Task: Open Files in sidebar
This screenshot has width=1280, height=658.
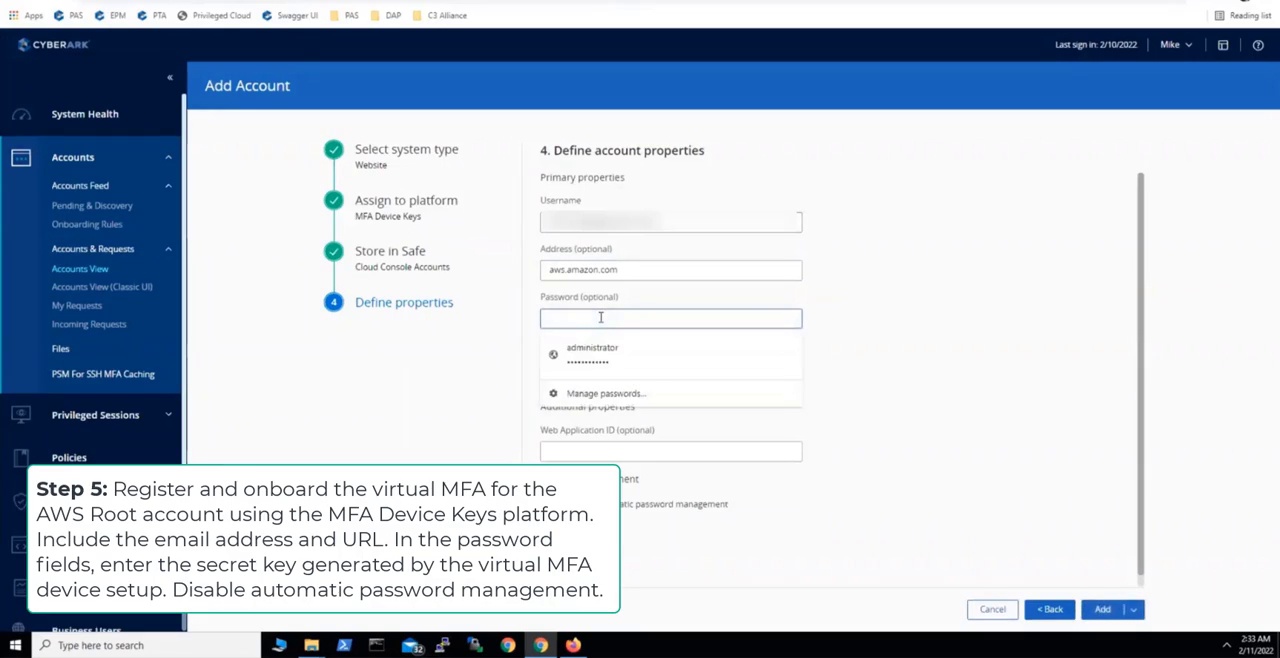Action: point(61,348)
